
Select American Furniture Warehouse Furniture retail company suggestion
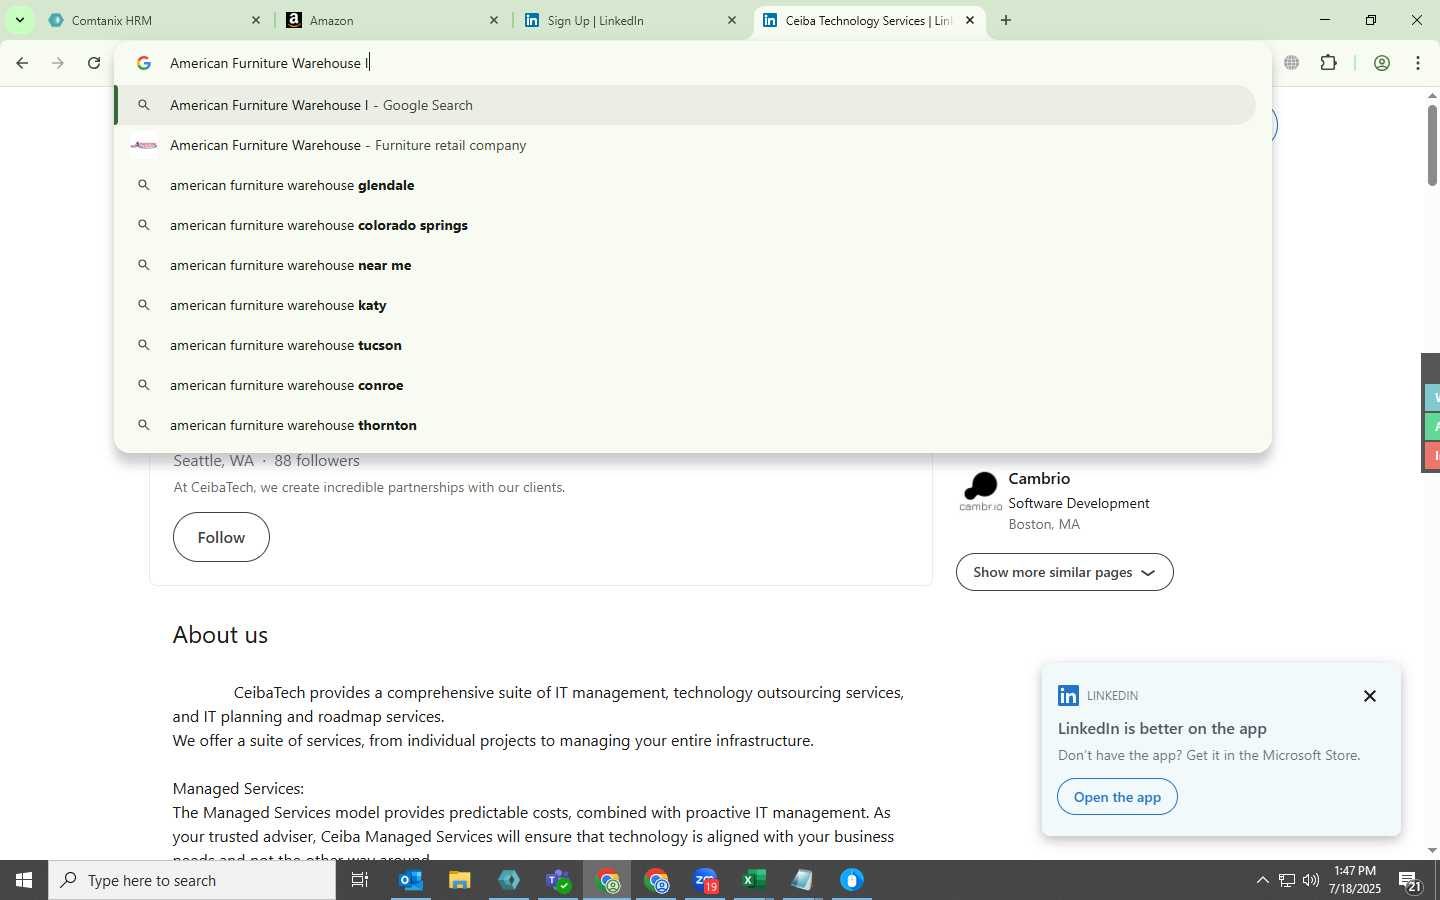pyautogui.click(x=686, y=145)
